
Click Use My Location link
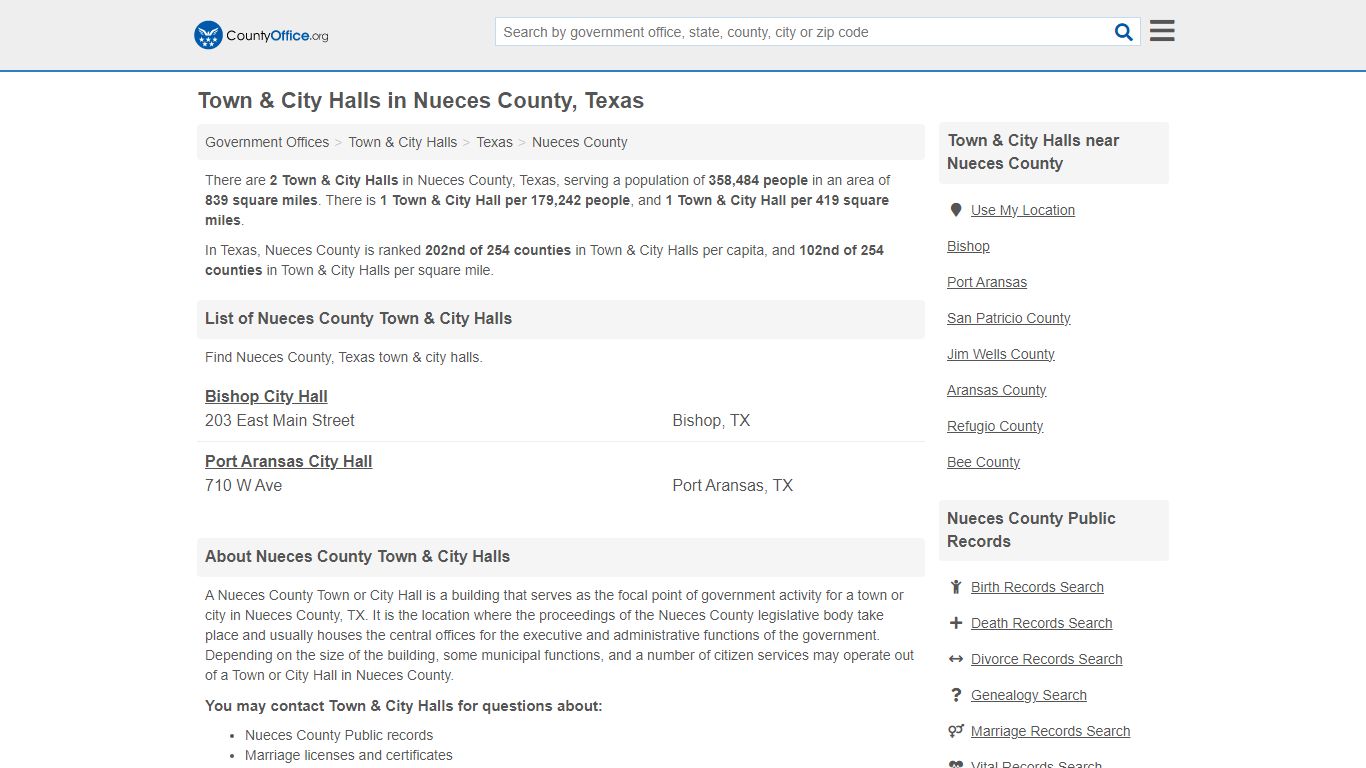pyautogui.click(x=1023, y=210)
